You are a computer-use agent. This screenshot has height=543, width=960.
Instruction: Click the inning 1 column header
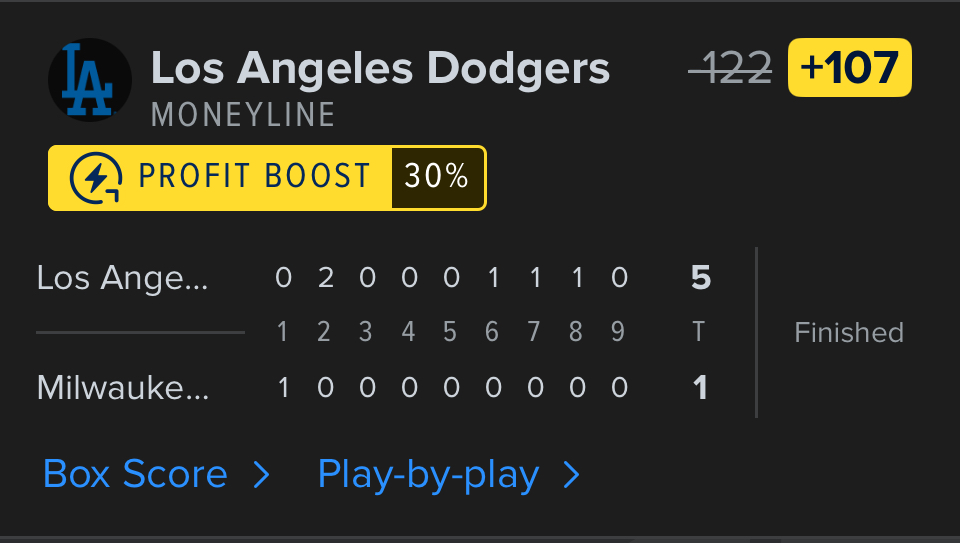[x=283, y=332]
